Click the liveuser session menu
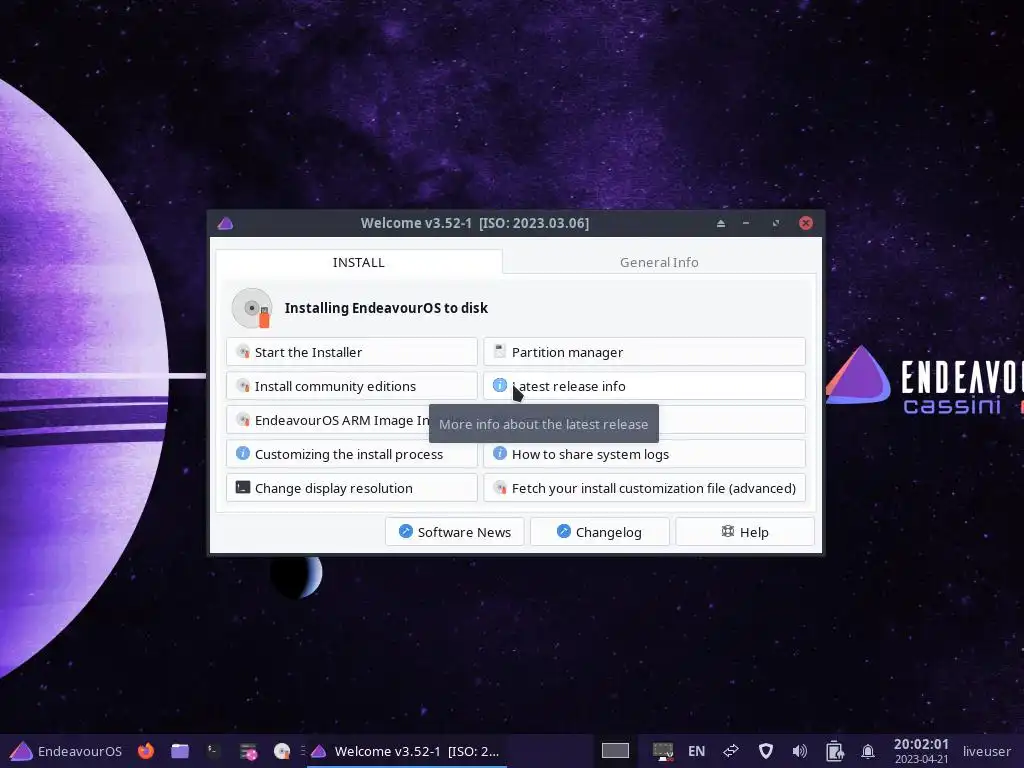This screenshot has height=768, width=1024. coord(986,751)
